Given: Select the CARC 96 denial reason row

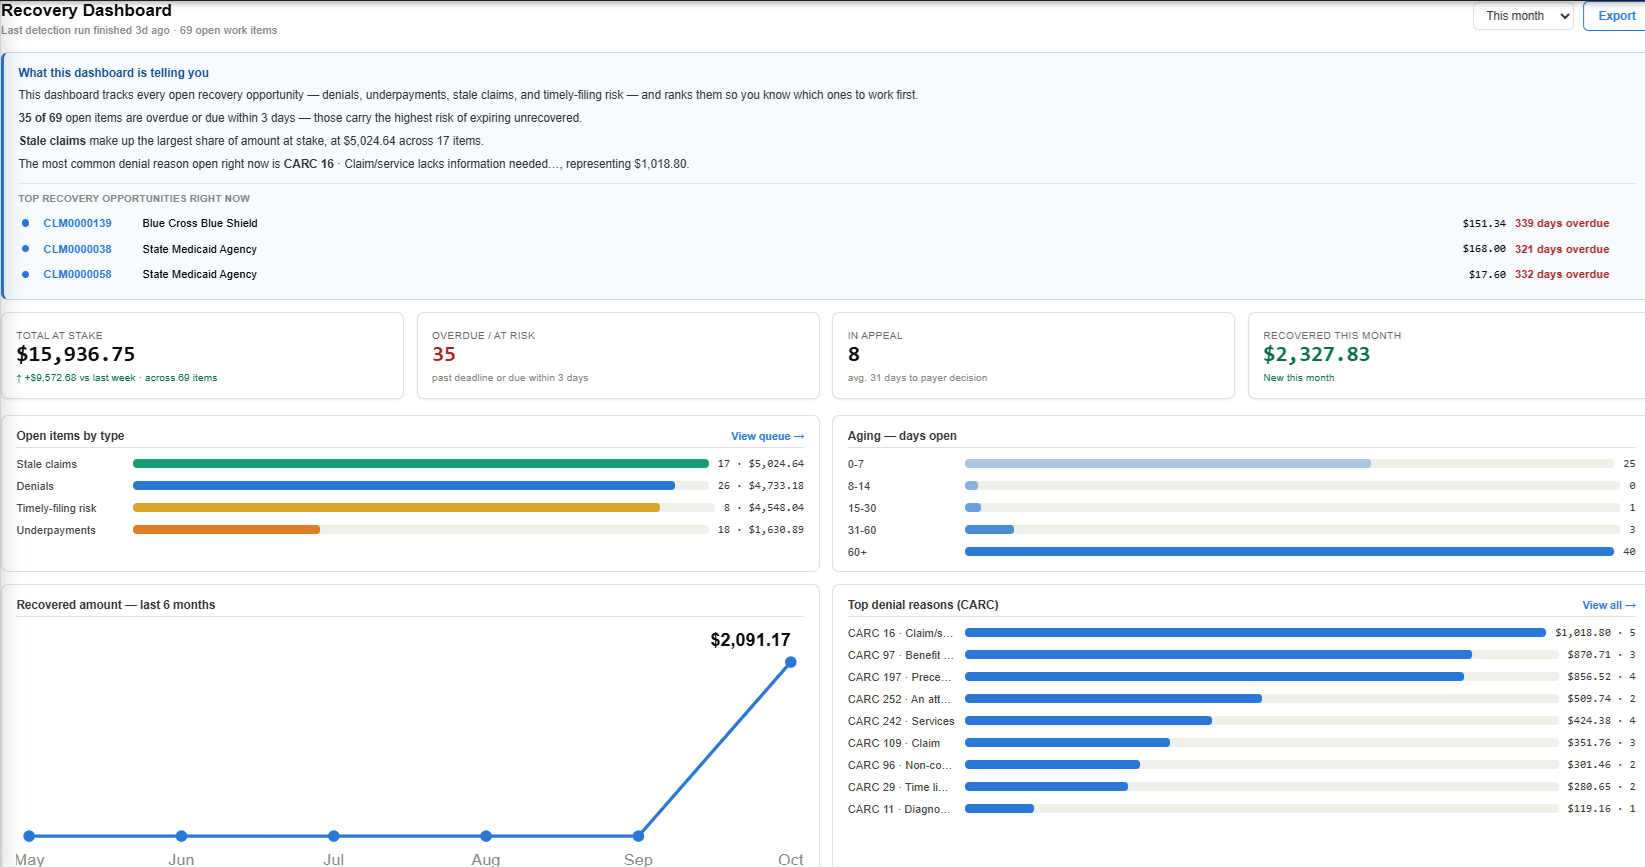Looking at the screenshot, I should point(1242,765).
